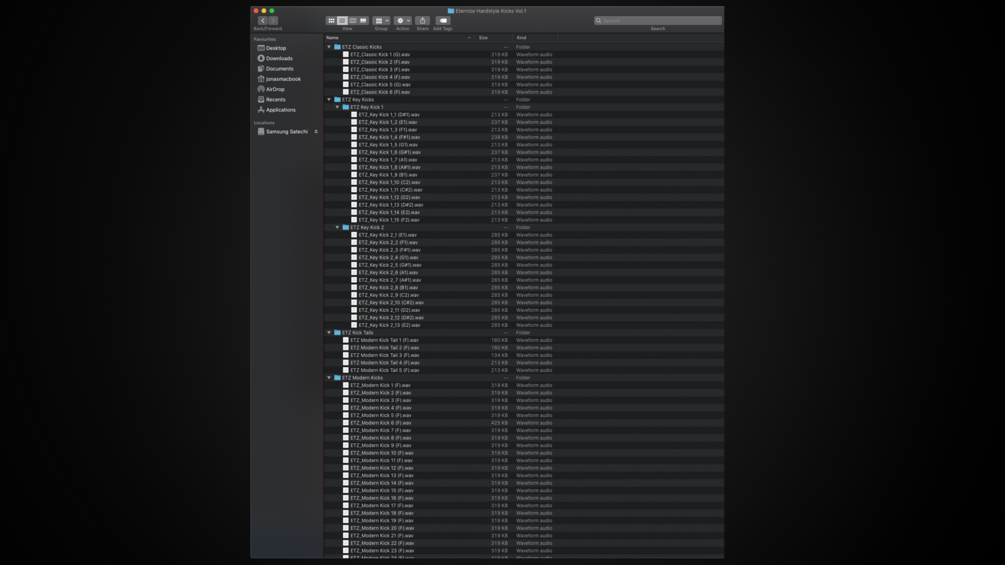Switch to gallery view

point(363,20)
